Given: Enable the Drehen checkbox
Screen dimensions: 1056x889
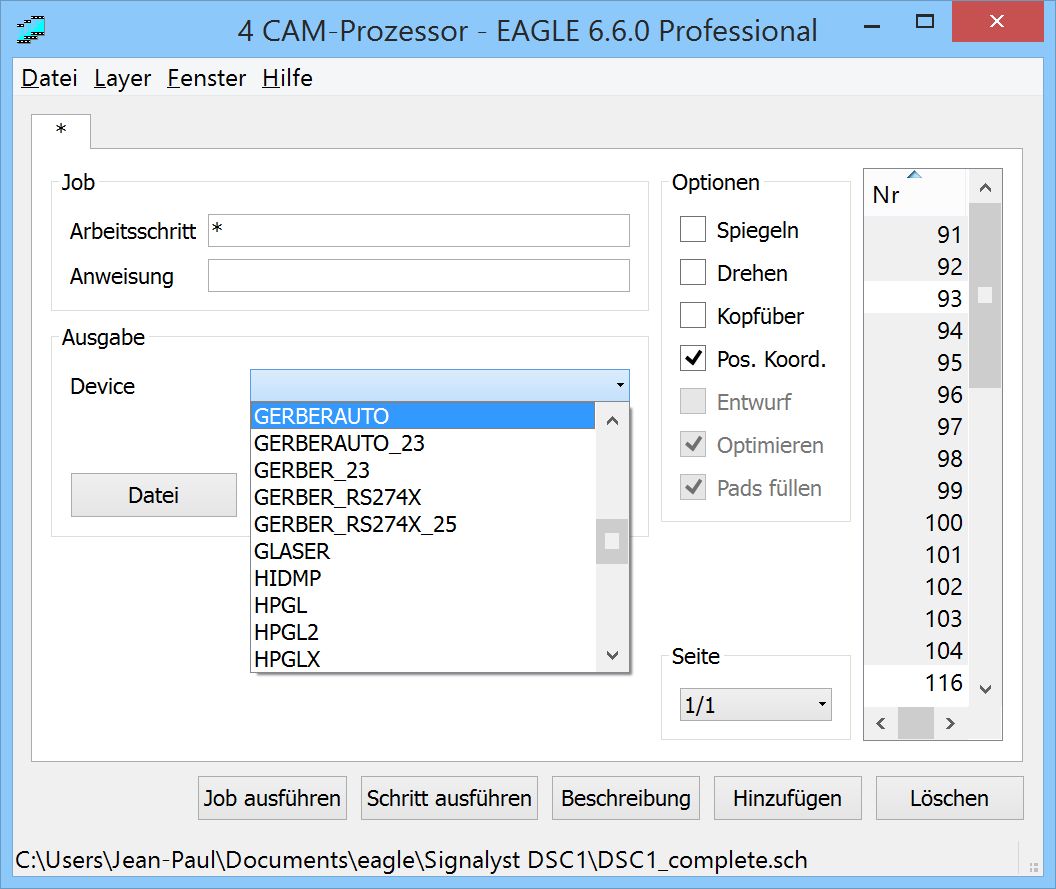Looking at the screenshot, I should click(693, 272).
